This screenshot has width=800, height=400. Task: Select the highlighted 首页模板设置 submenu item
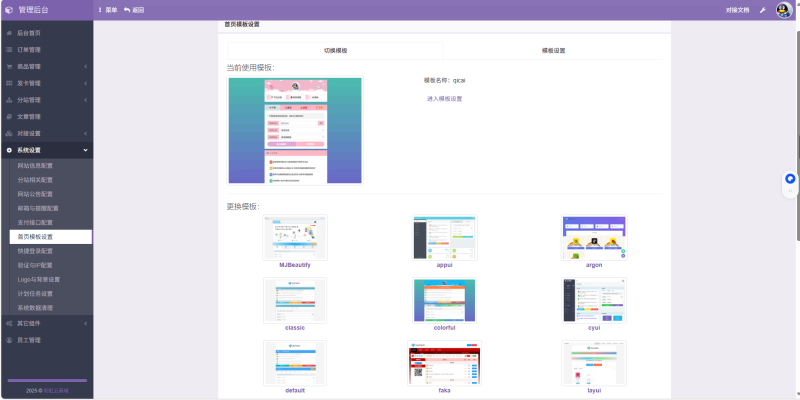pyautogui.click(x=51, y=237)
